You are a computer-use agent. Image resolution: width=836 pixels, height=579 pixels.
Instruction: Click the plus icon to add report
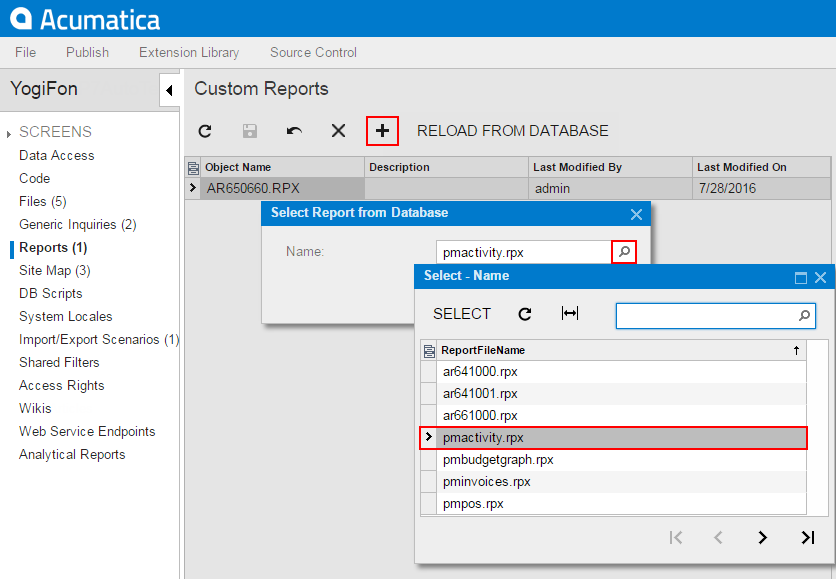[x=382, y=131]
